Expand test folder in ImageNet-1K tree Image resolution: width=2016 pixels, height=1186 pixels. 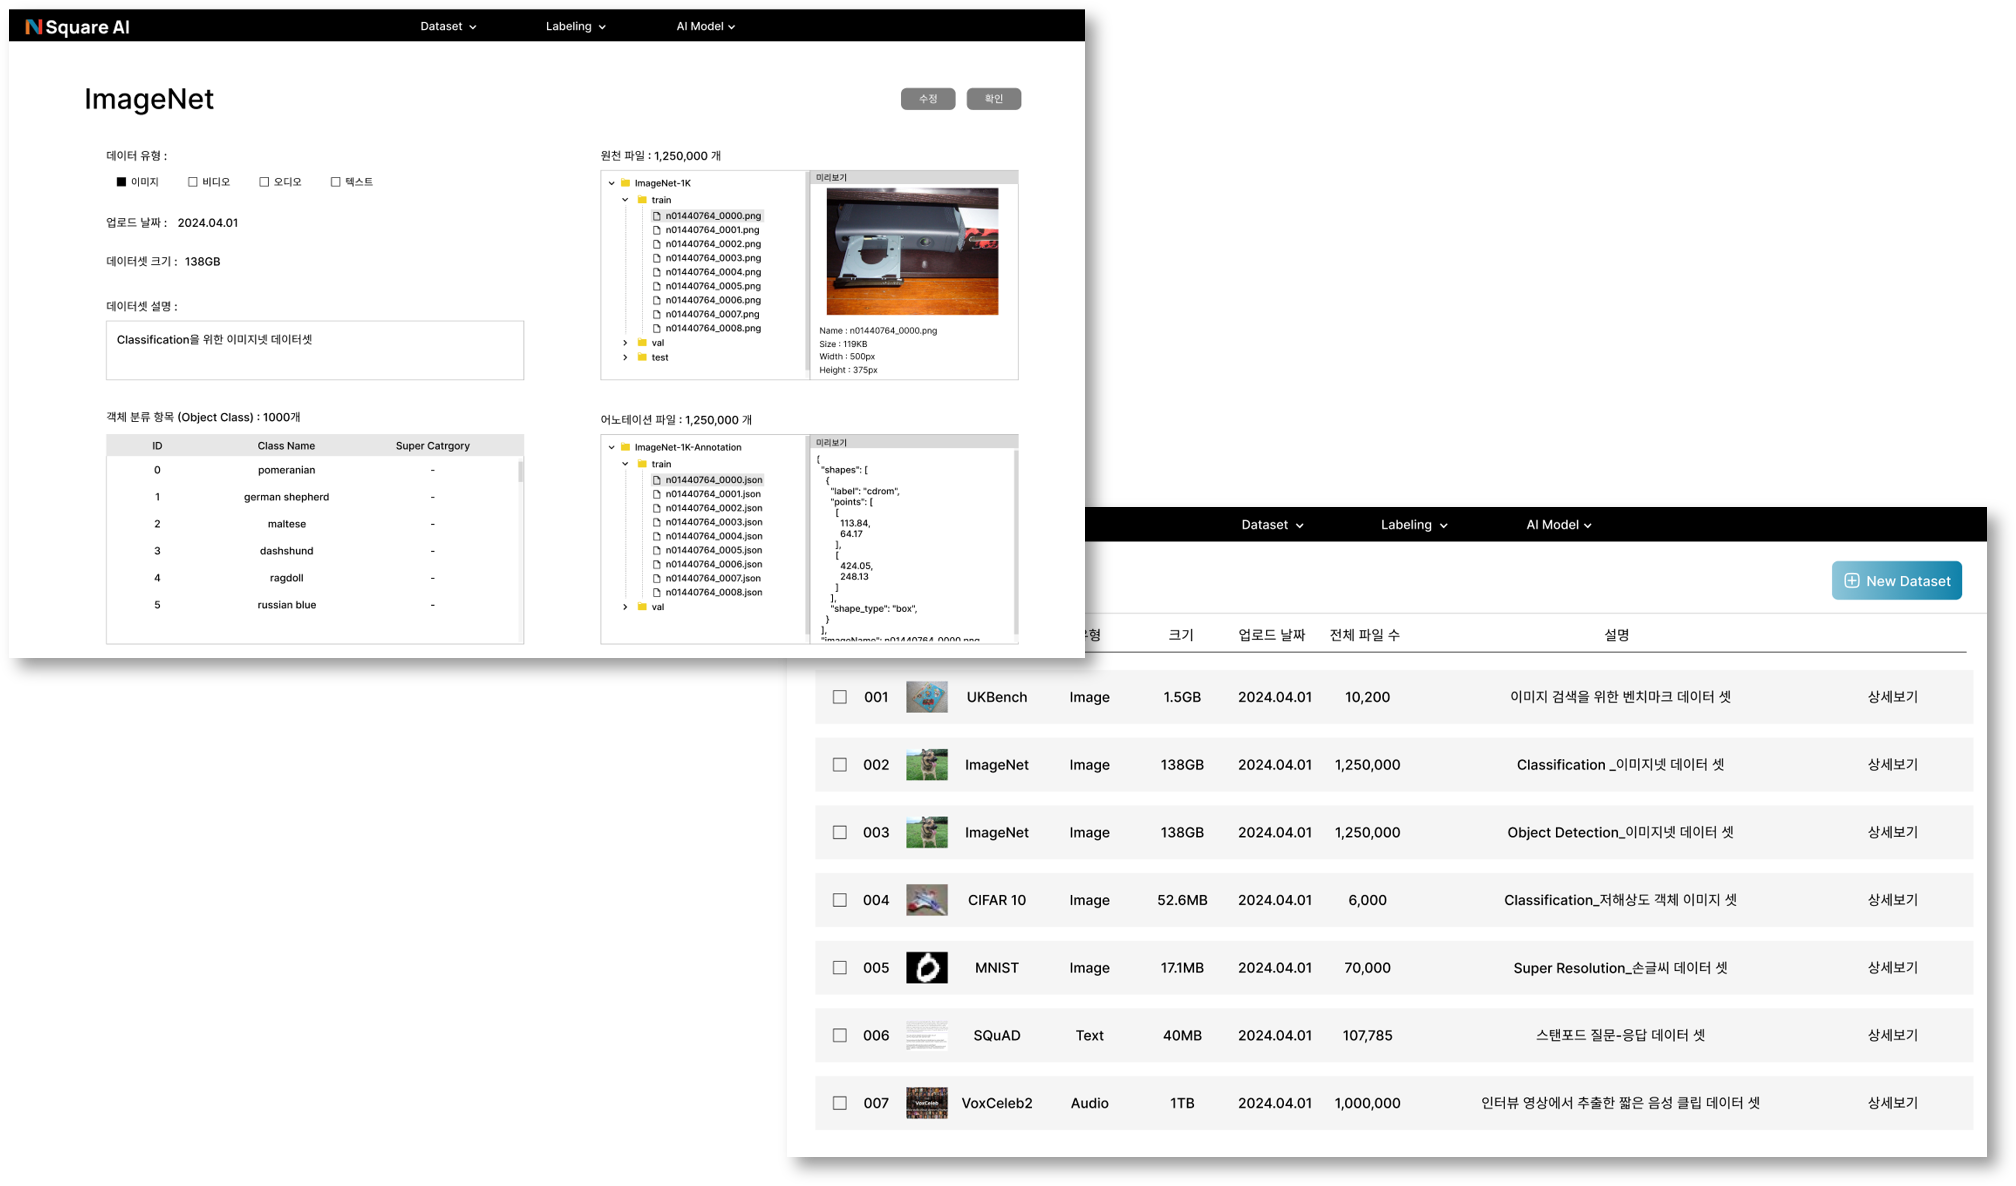(626, 357)
